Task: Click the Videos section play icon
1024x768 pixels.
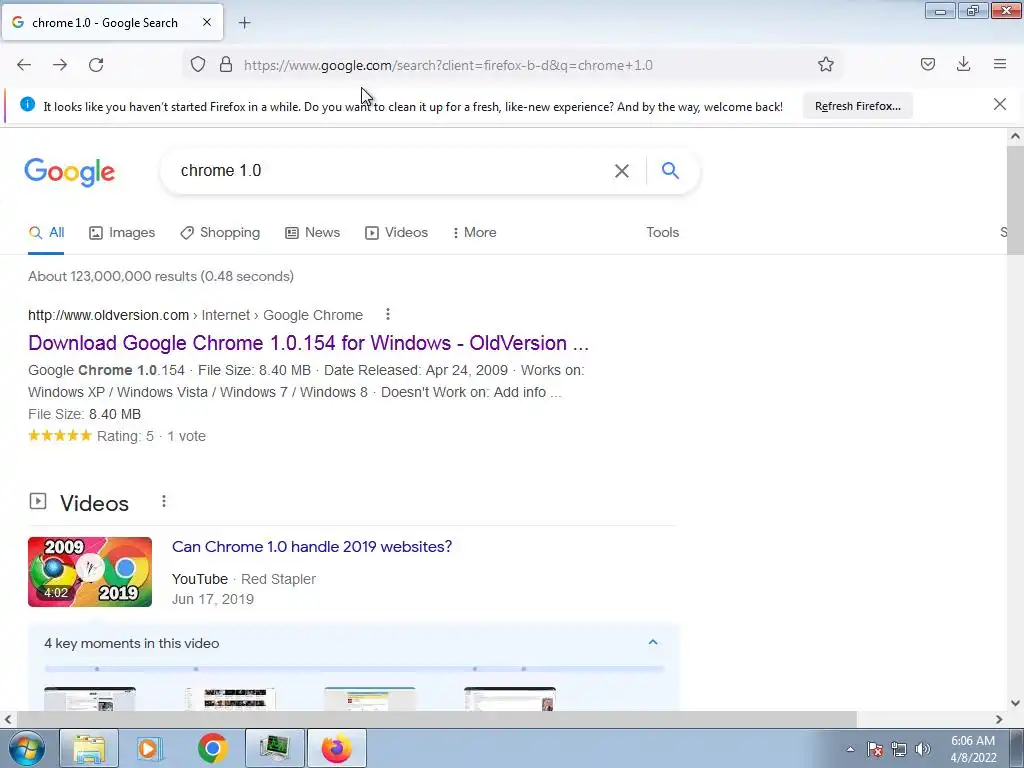Action: [38, 502]
